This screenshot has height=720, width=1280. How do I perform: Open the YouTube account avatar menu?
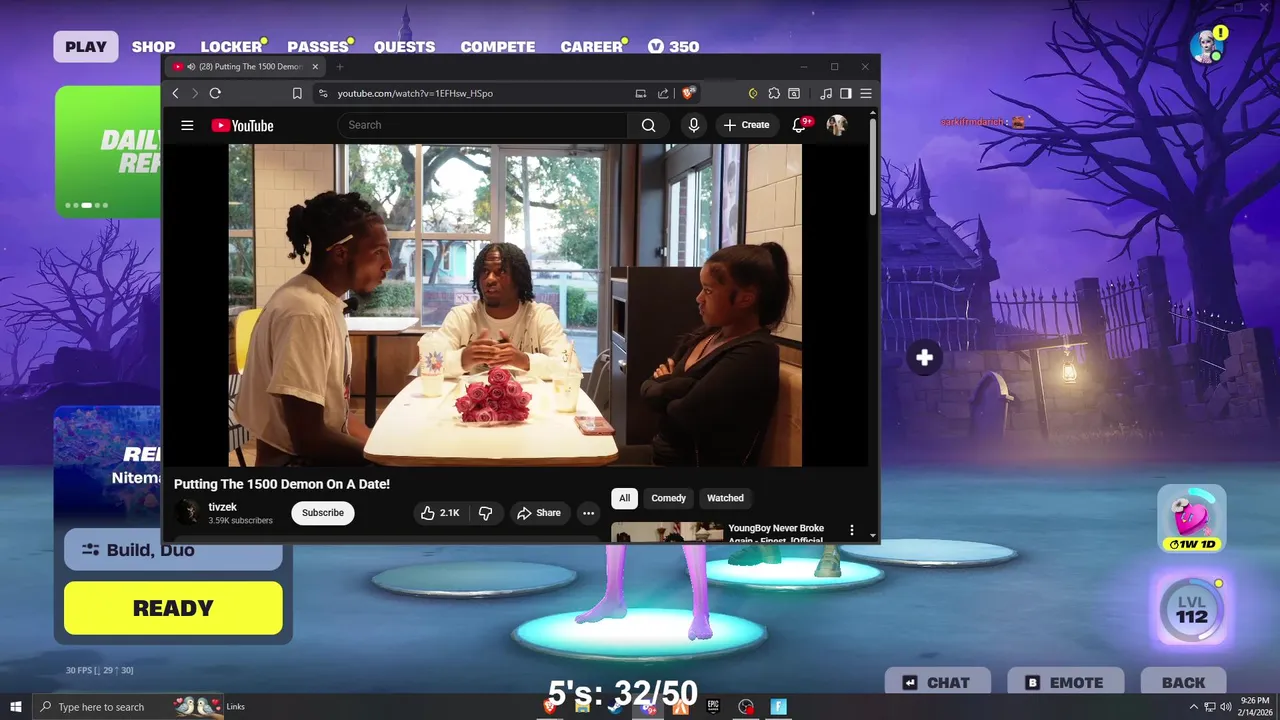836,125
